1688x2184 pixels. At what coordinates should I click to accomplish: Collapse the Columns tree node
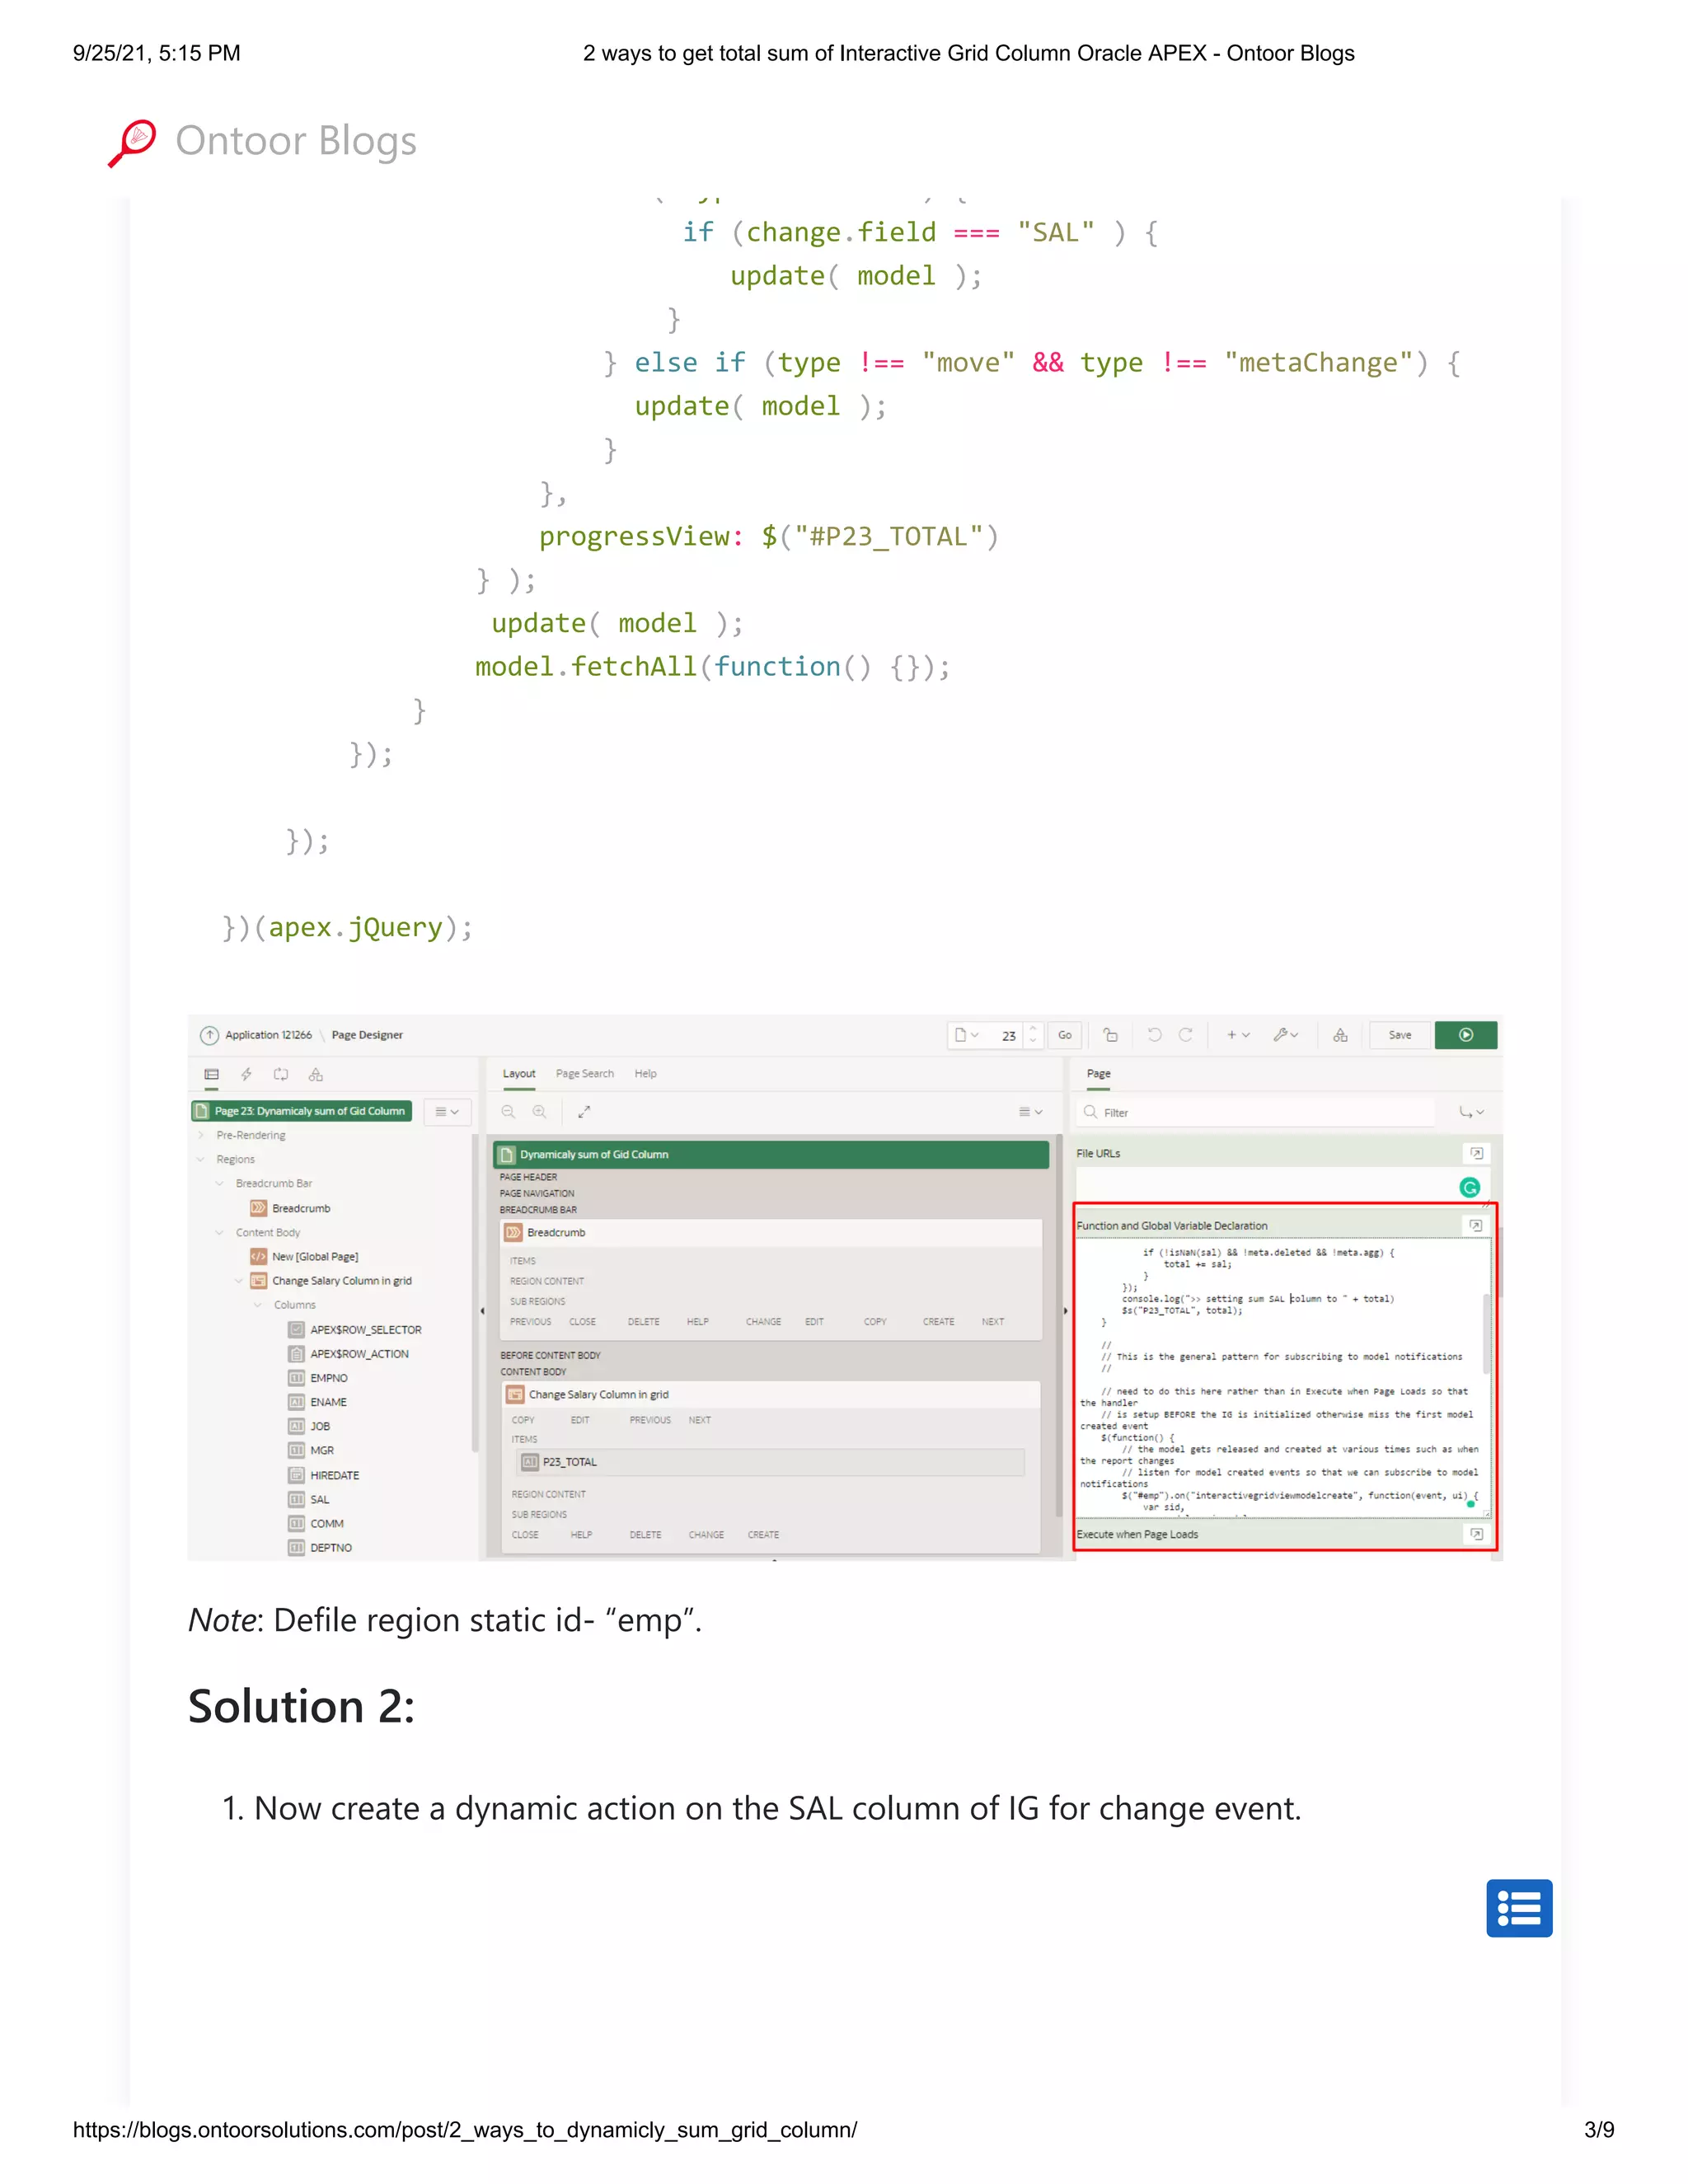[x=258, y=1305]
